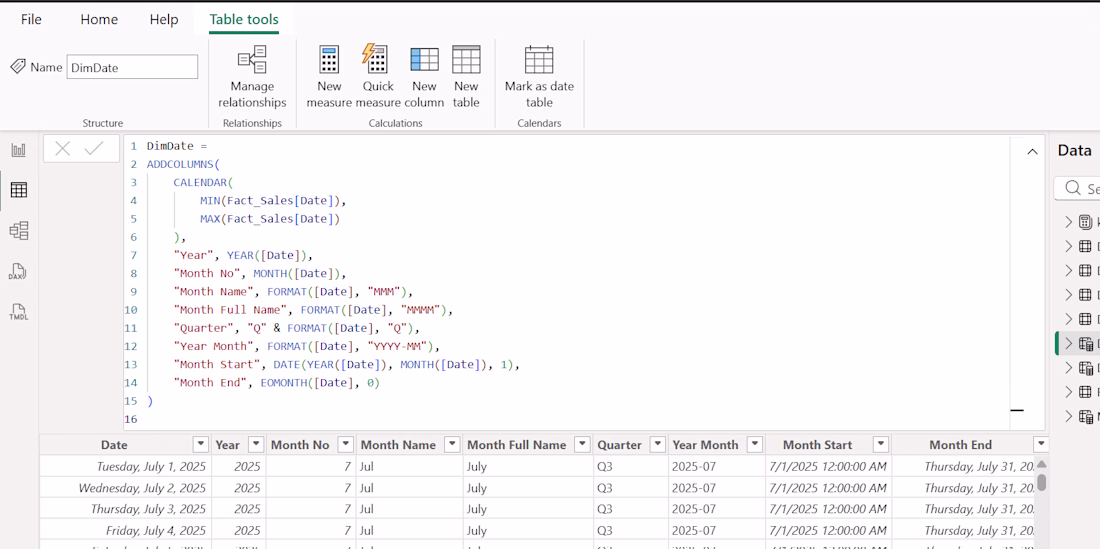Click cell Thursday, July 3, 2025
This screenshot has height=549, width=1100.
click(x=126, y=508)
